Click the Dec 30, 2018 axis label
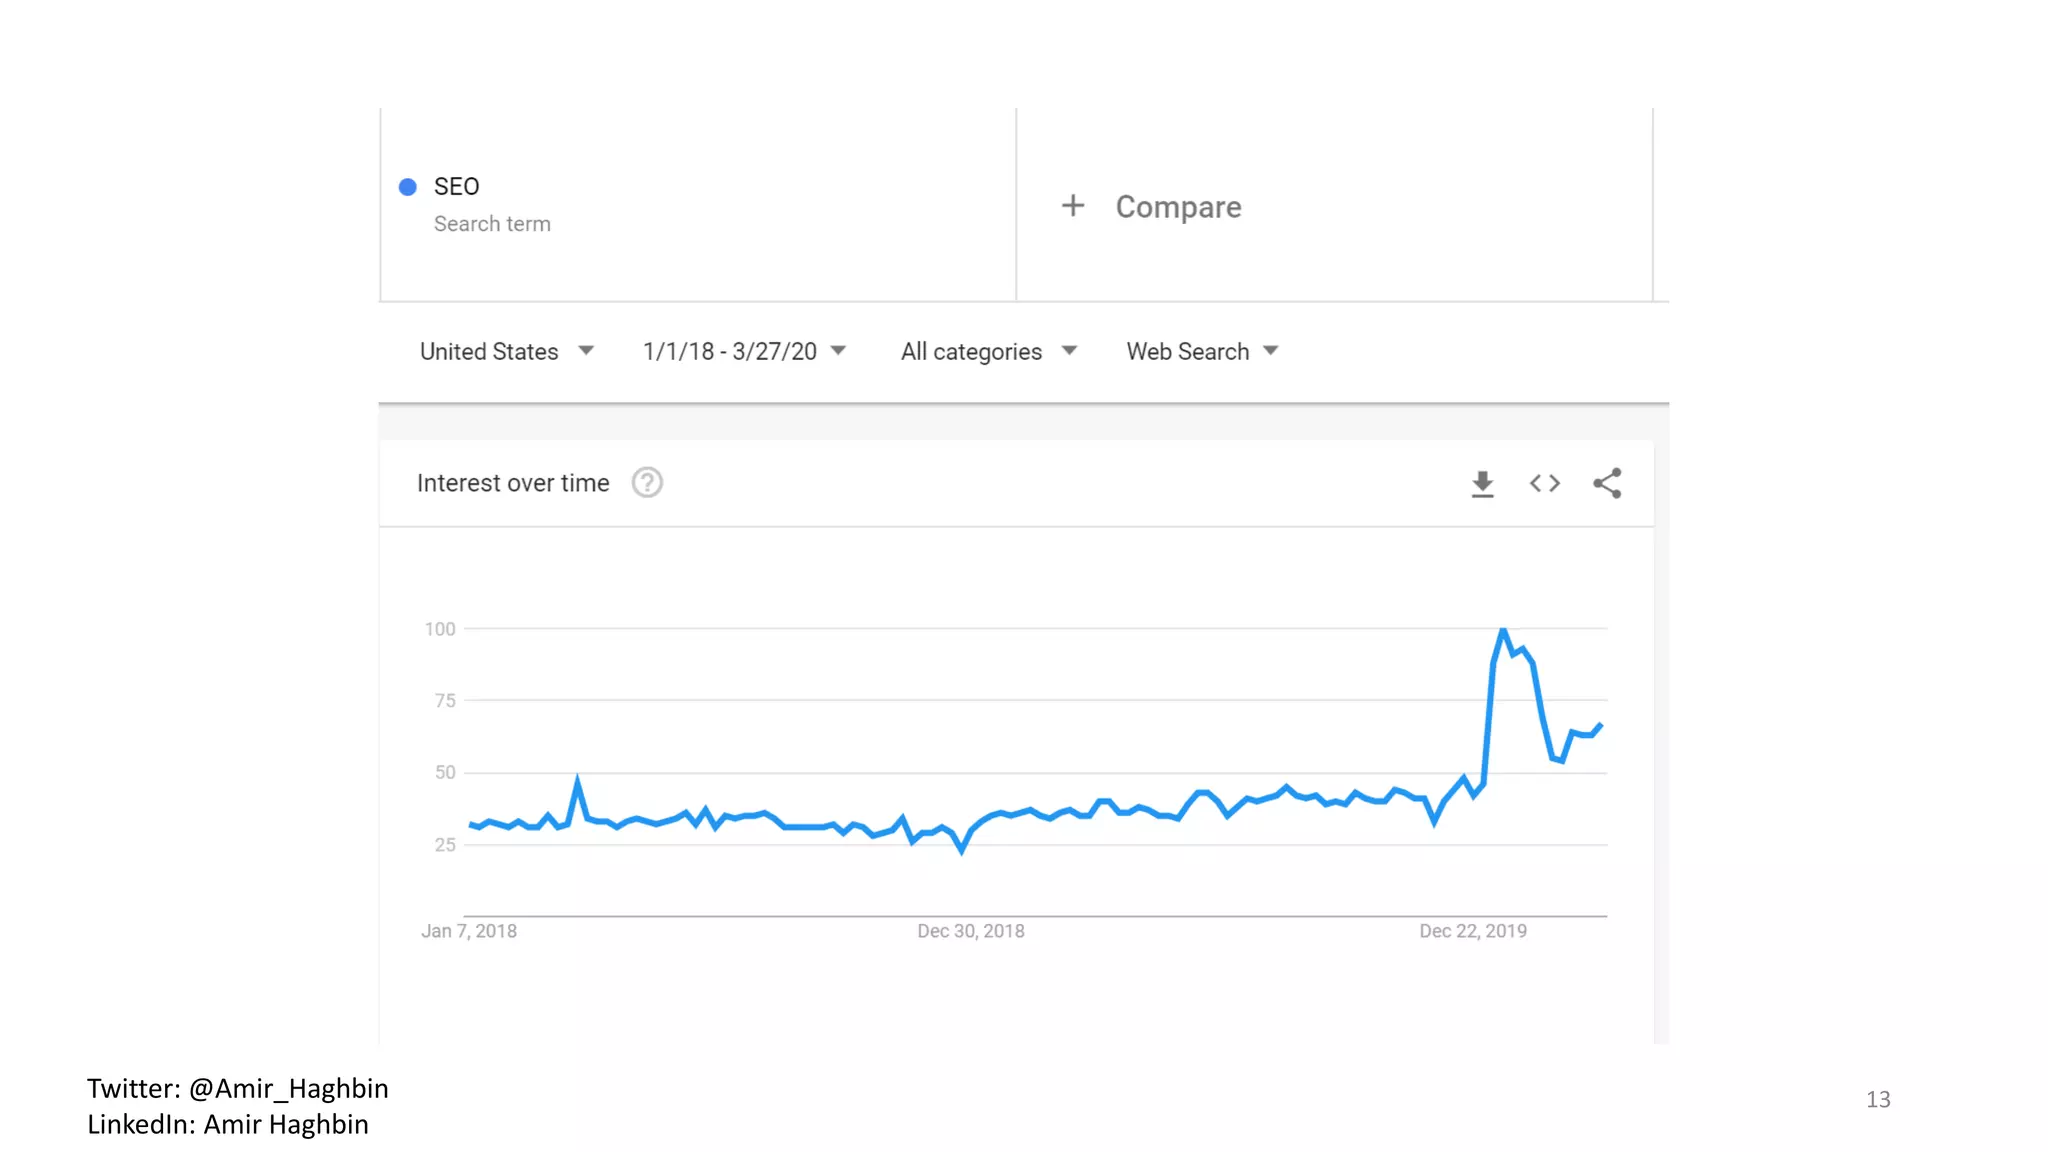The image size is (2048, 1152). point(971,931)
